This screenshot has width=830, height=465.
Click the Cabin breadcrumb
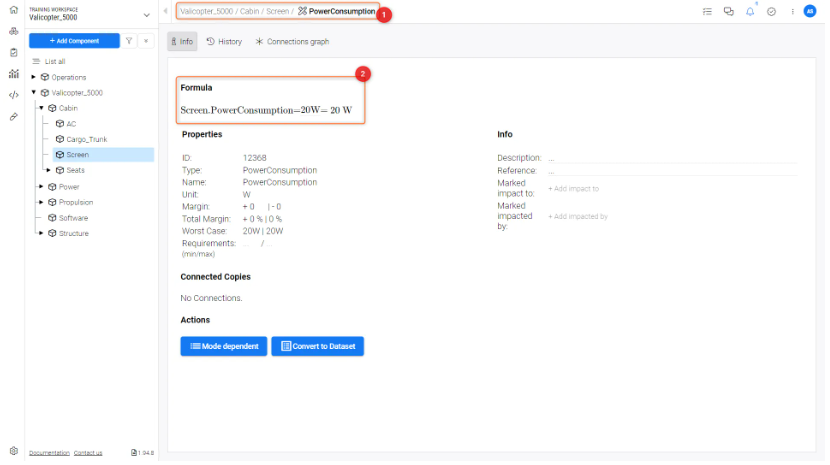point(251,11)
